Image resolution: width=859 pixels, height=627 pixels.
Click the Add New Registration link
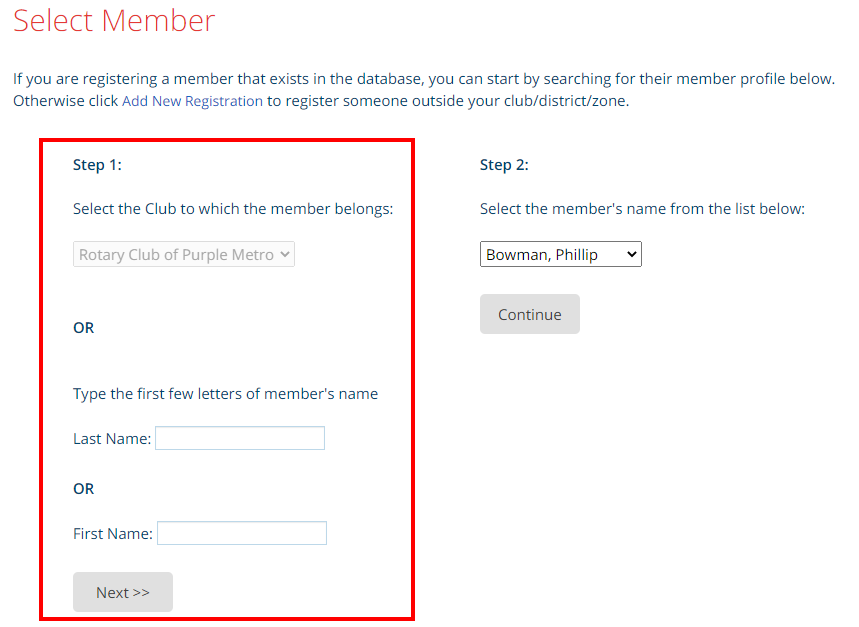(192, 101)
